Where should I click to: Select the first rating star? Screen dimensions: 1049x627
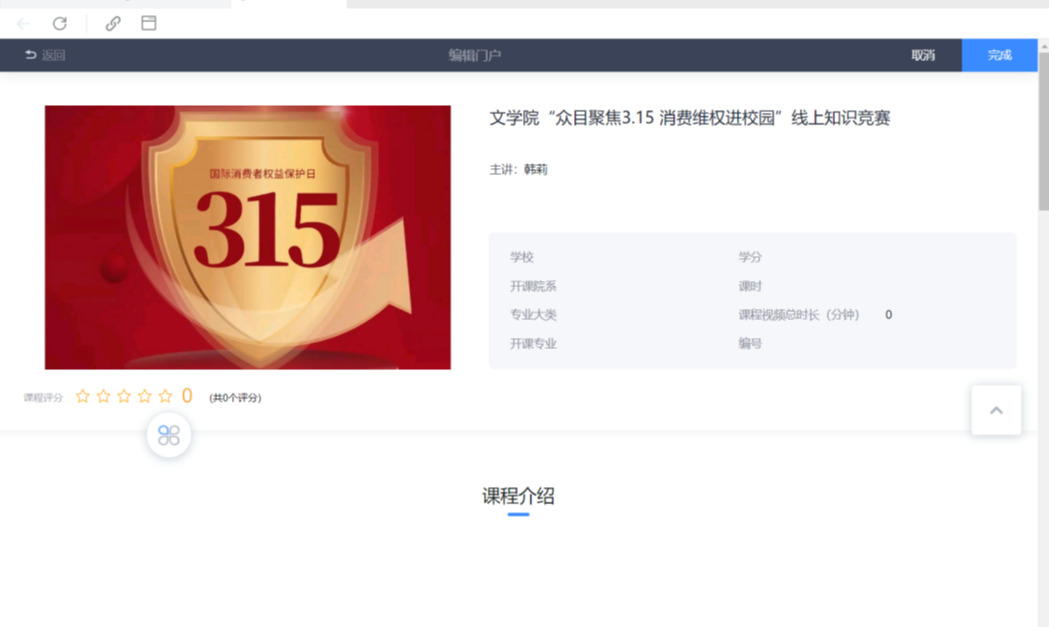(83, 397)
